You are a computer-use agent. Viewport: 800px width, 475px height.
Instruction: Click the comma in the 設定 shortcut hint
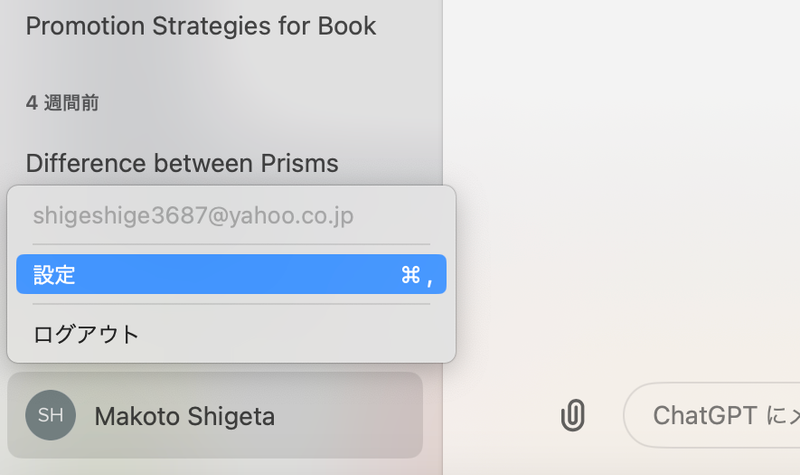coord(430,279)
